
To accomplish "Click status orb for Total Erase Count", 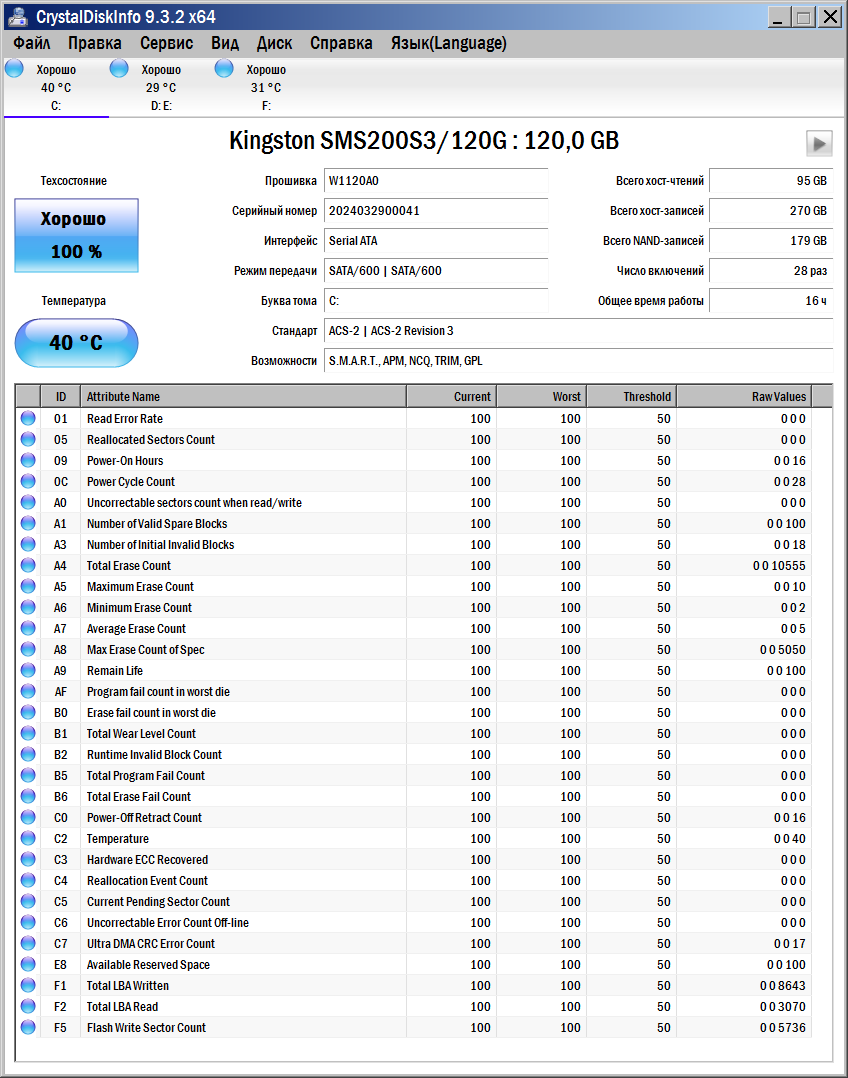I will (28, 565).
